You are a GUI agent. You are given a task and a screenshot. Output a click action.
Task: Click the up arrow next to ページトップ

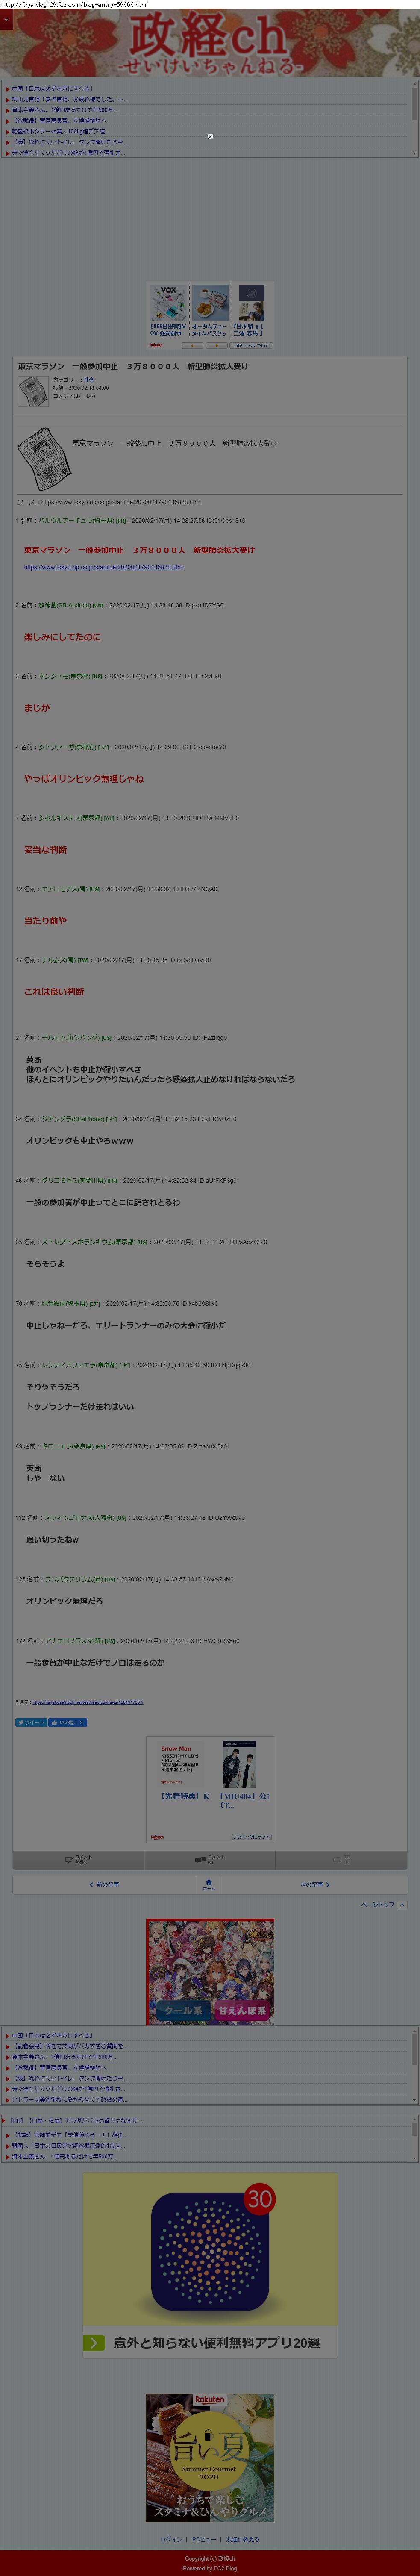(402, 1905)
